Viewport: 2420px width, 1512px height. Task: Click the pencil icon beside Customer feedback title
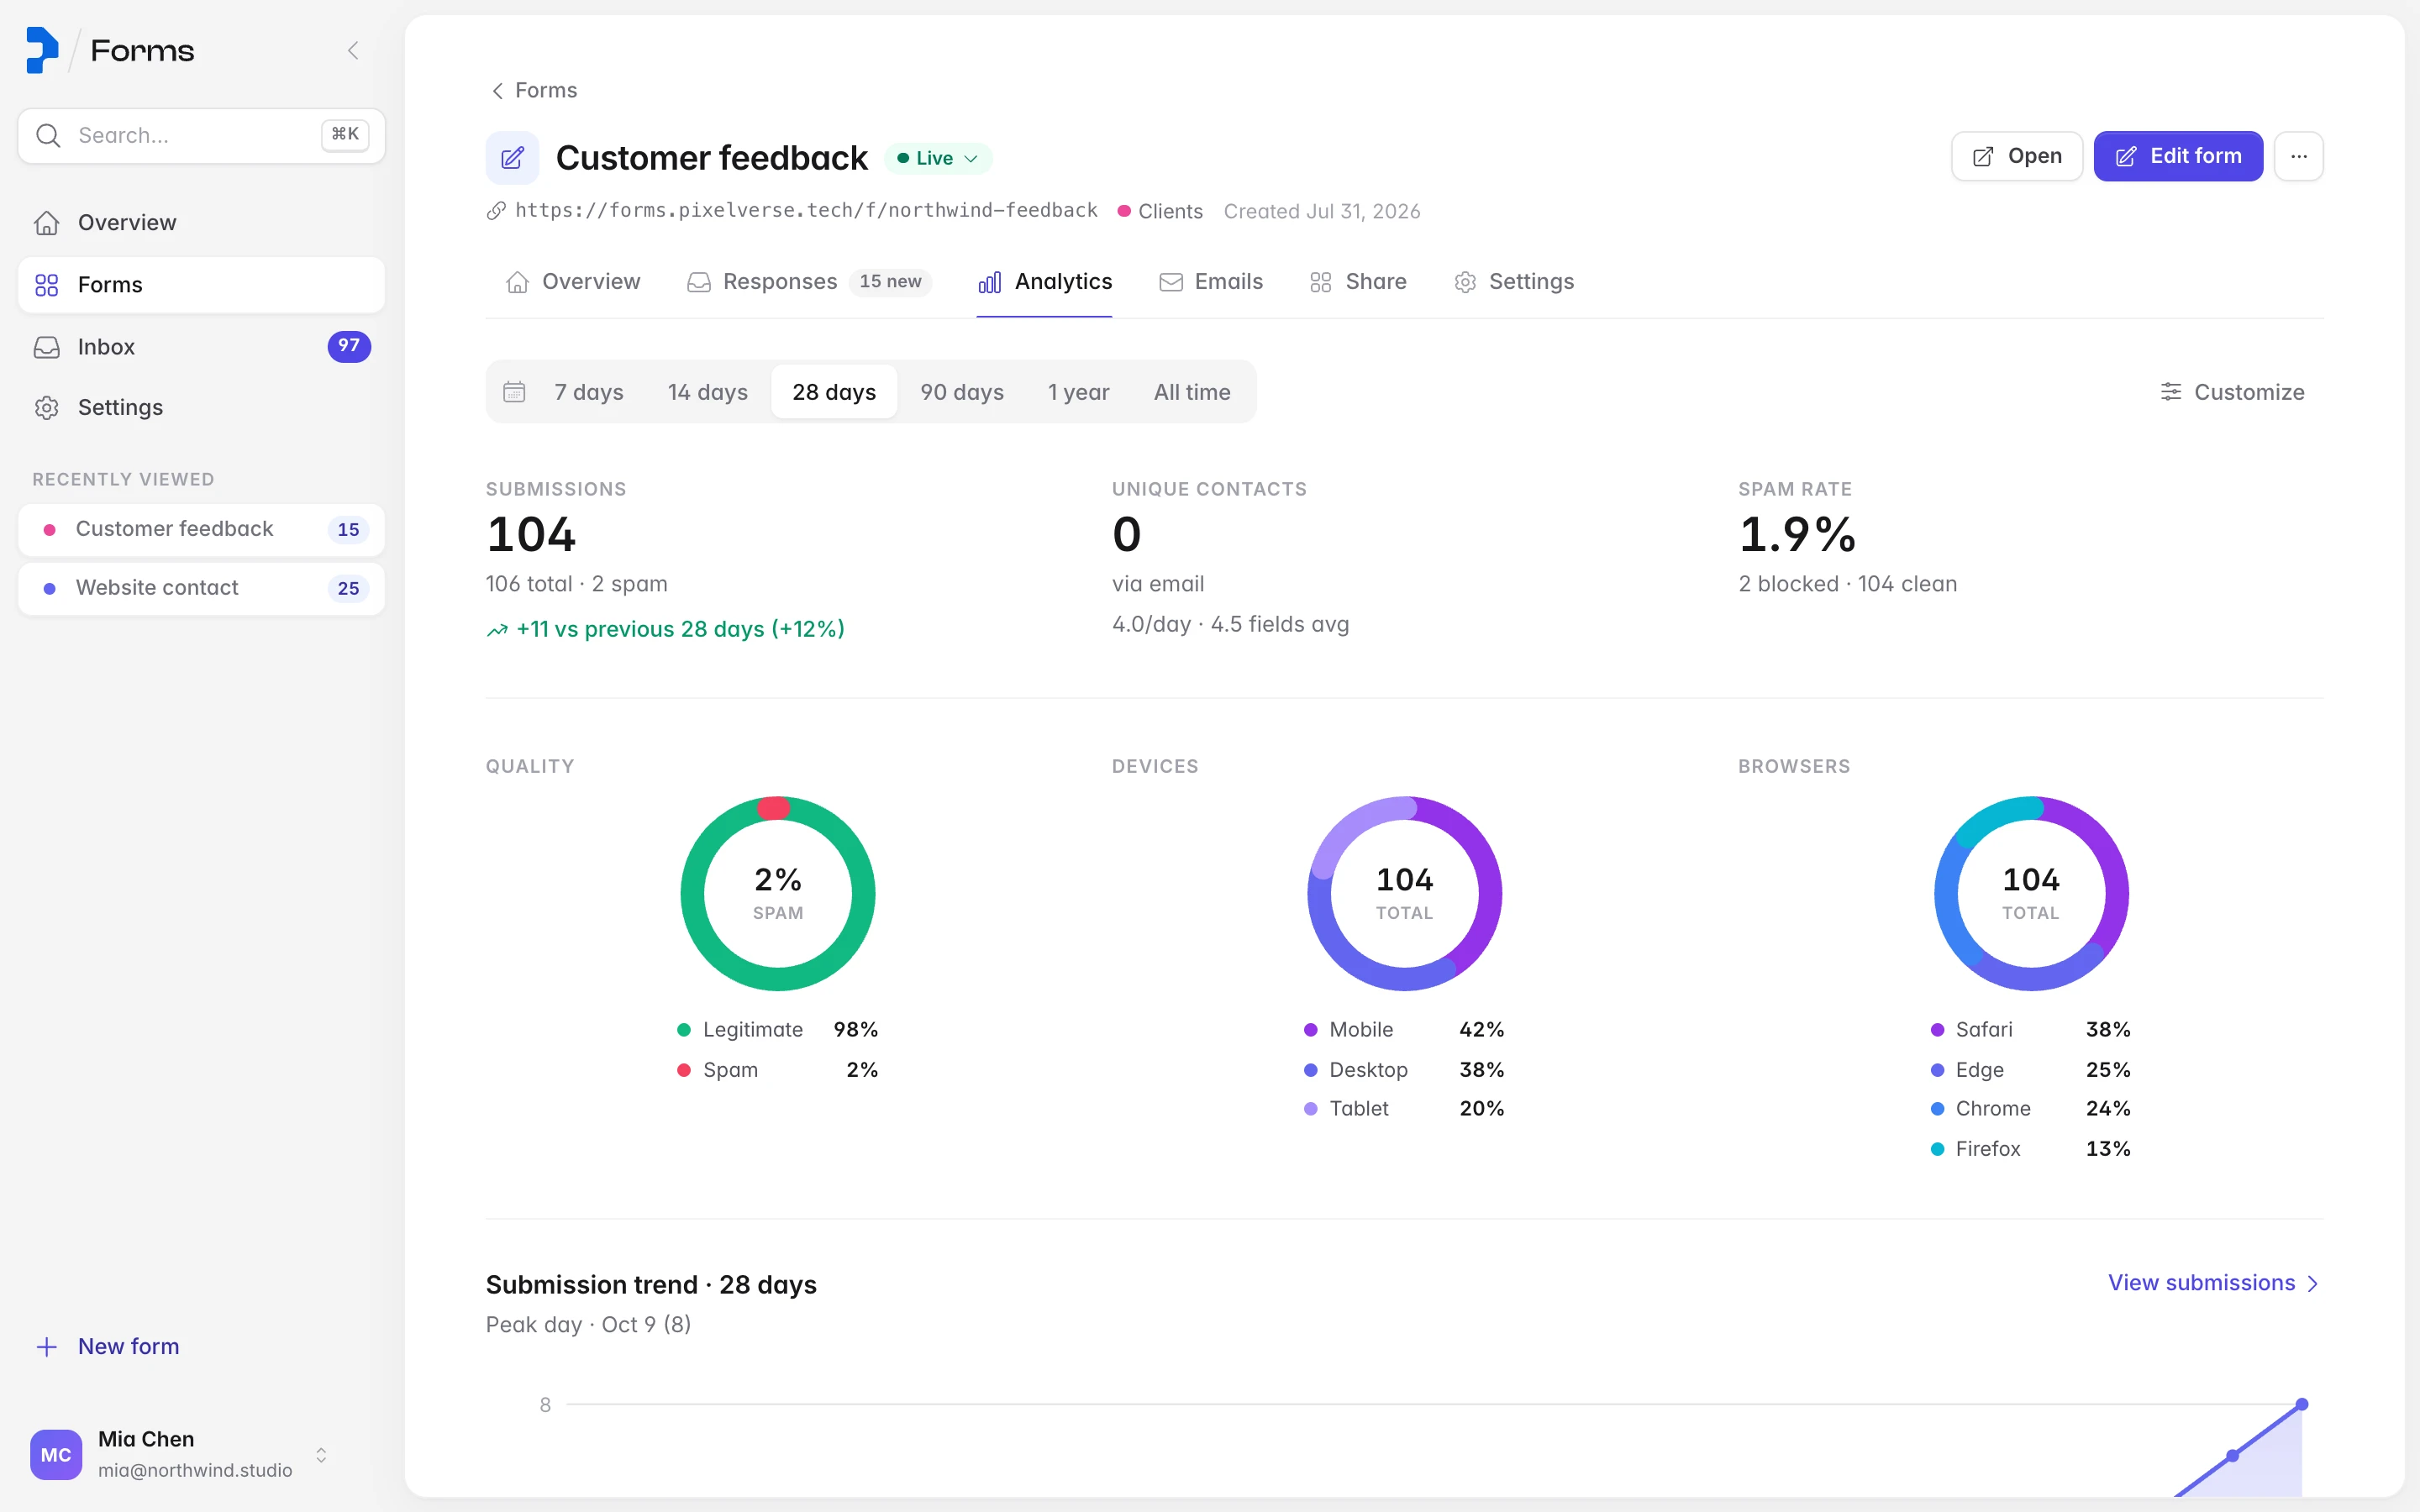pyautogui.click(x=512, y=157)
